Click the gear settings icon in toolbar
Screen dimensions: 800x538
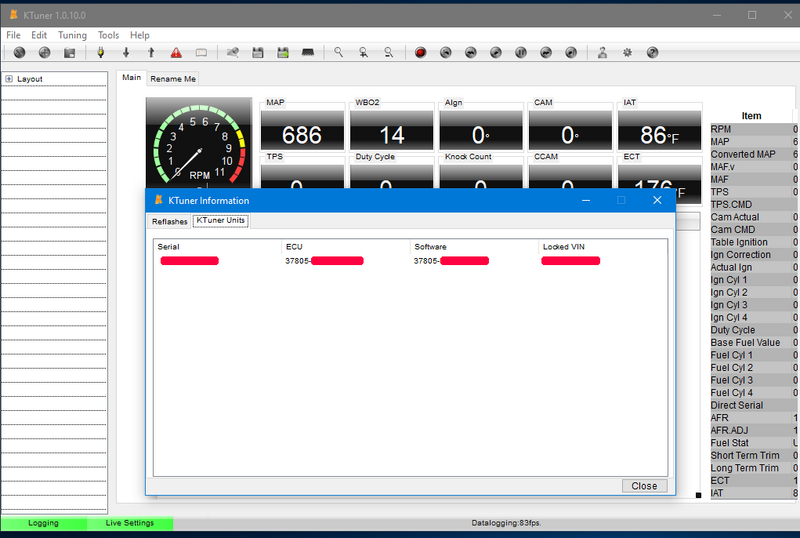(627, 52)
